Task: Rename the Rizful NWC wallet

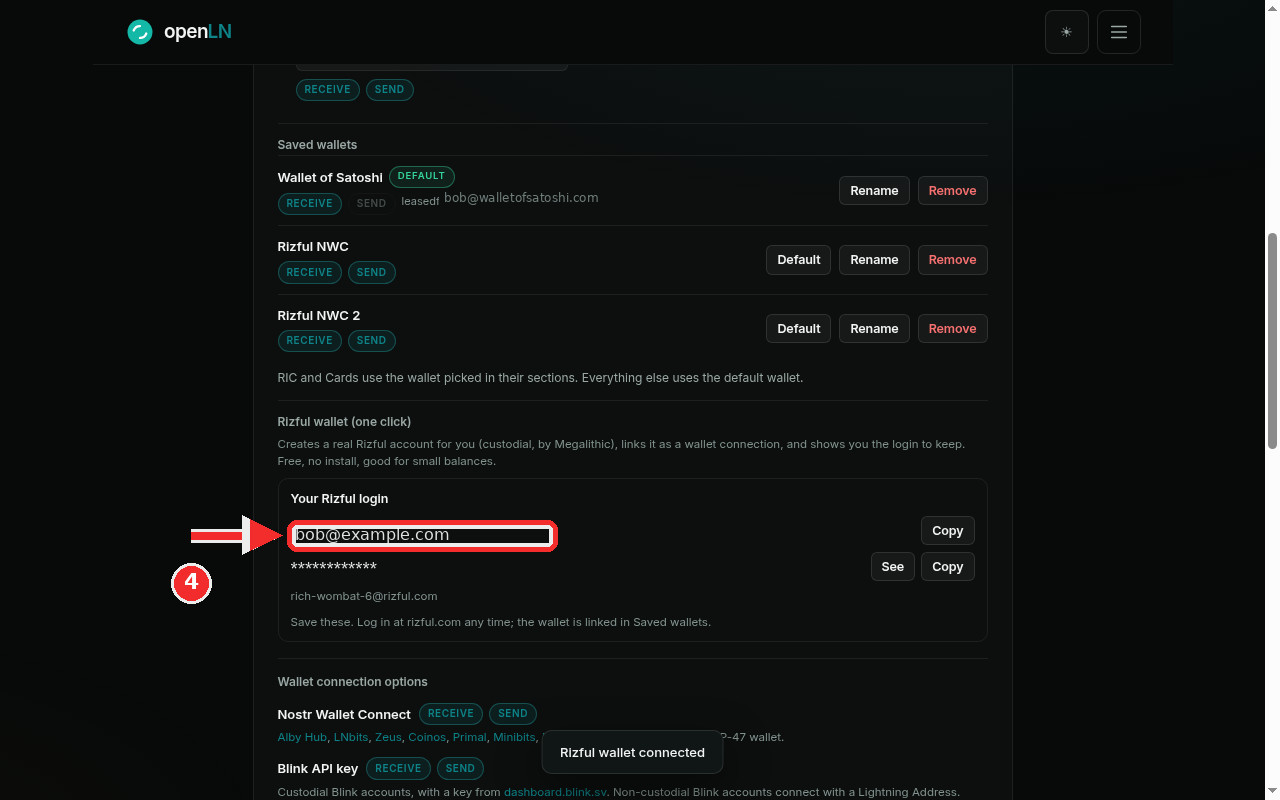Action: coord(874,260)
